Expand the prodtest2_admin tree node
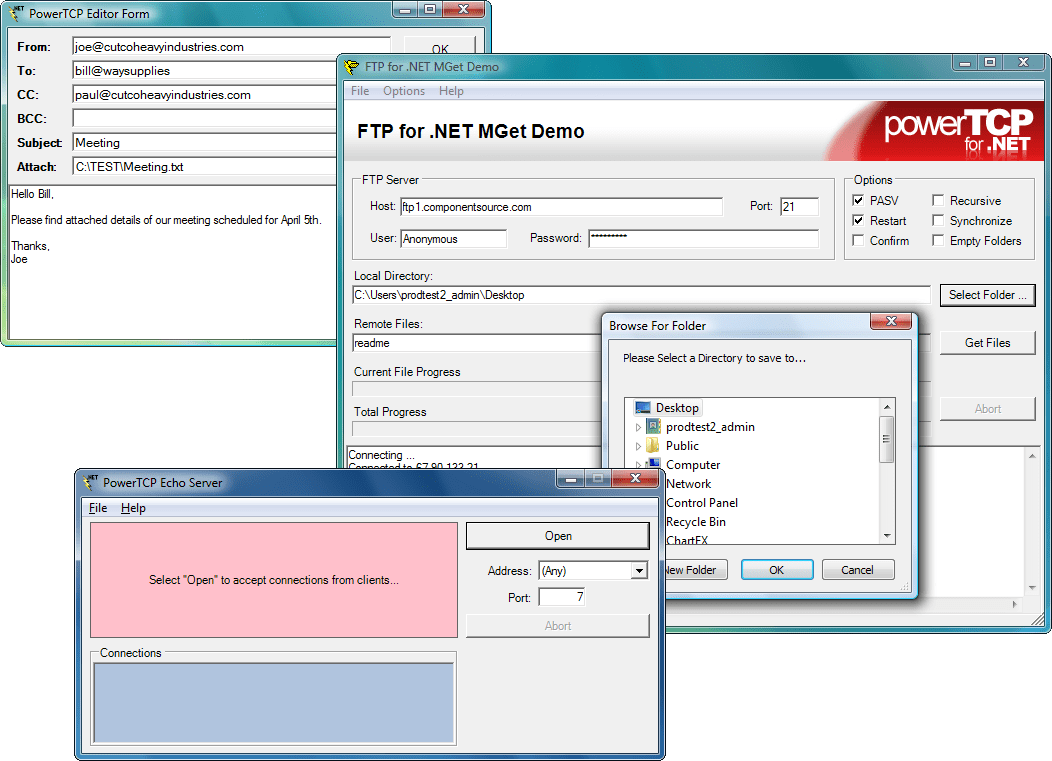 pyautogui.click(x=638, y=427)
